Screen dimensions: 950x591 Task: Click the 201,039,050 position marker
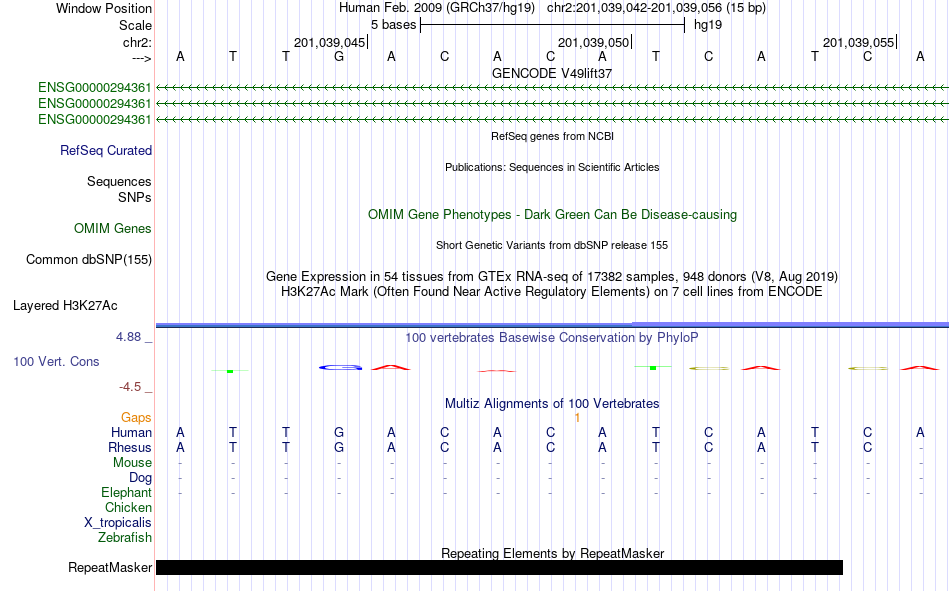[x=594, y=42]
